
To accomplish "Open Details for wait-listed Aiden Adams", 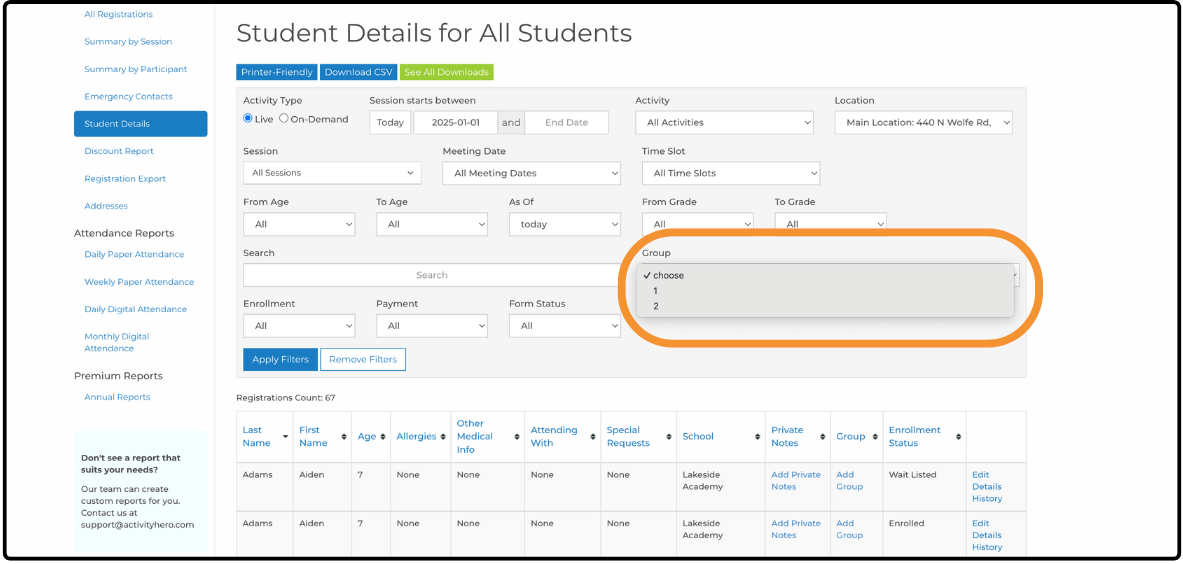I will tap(987, 486).
